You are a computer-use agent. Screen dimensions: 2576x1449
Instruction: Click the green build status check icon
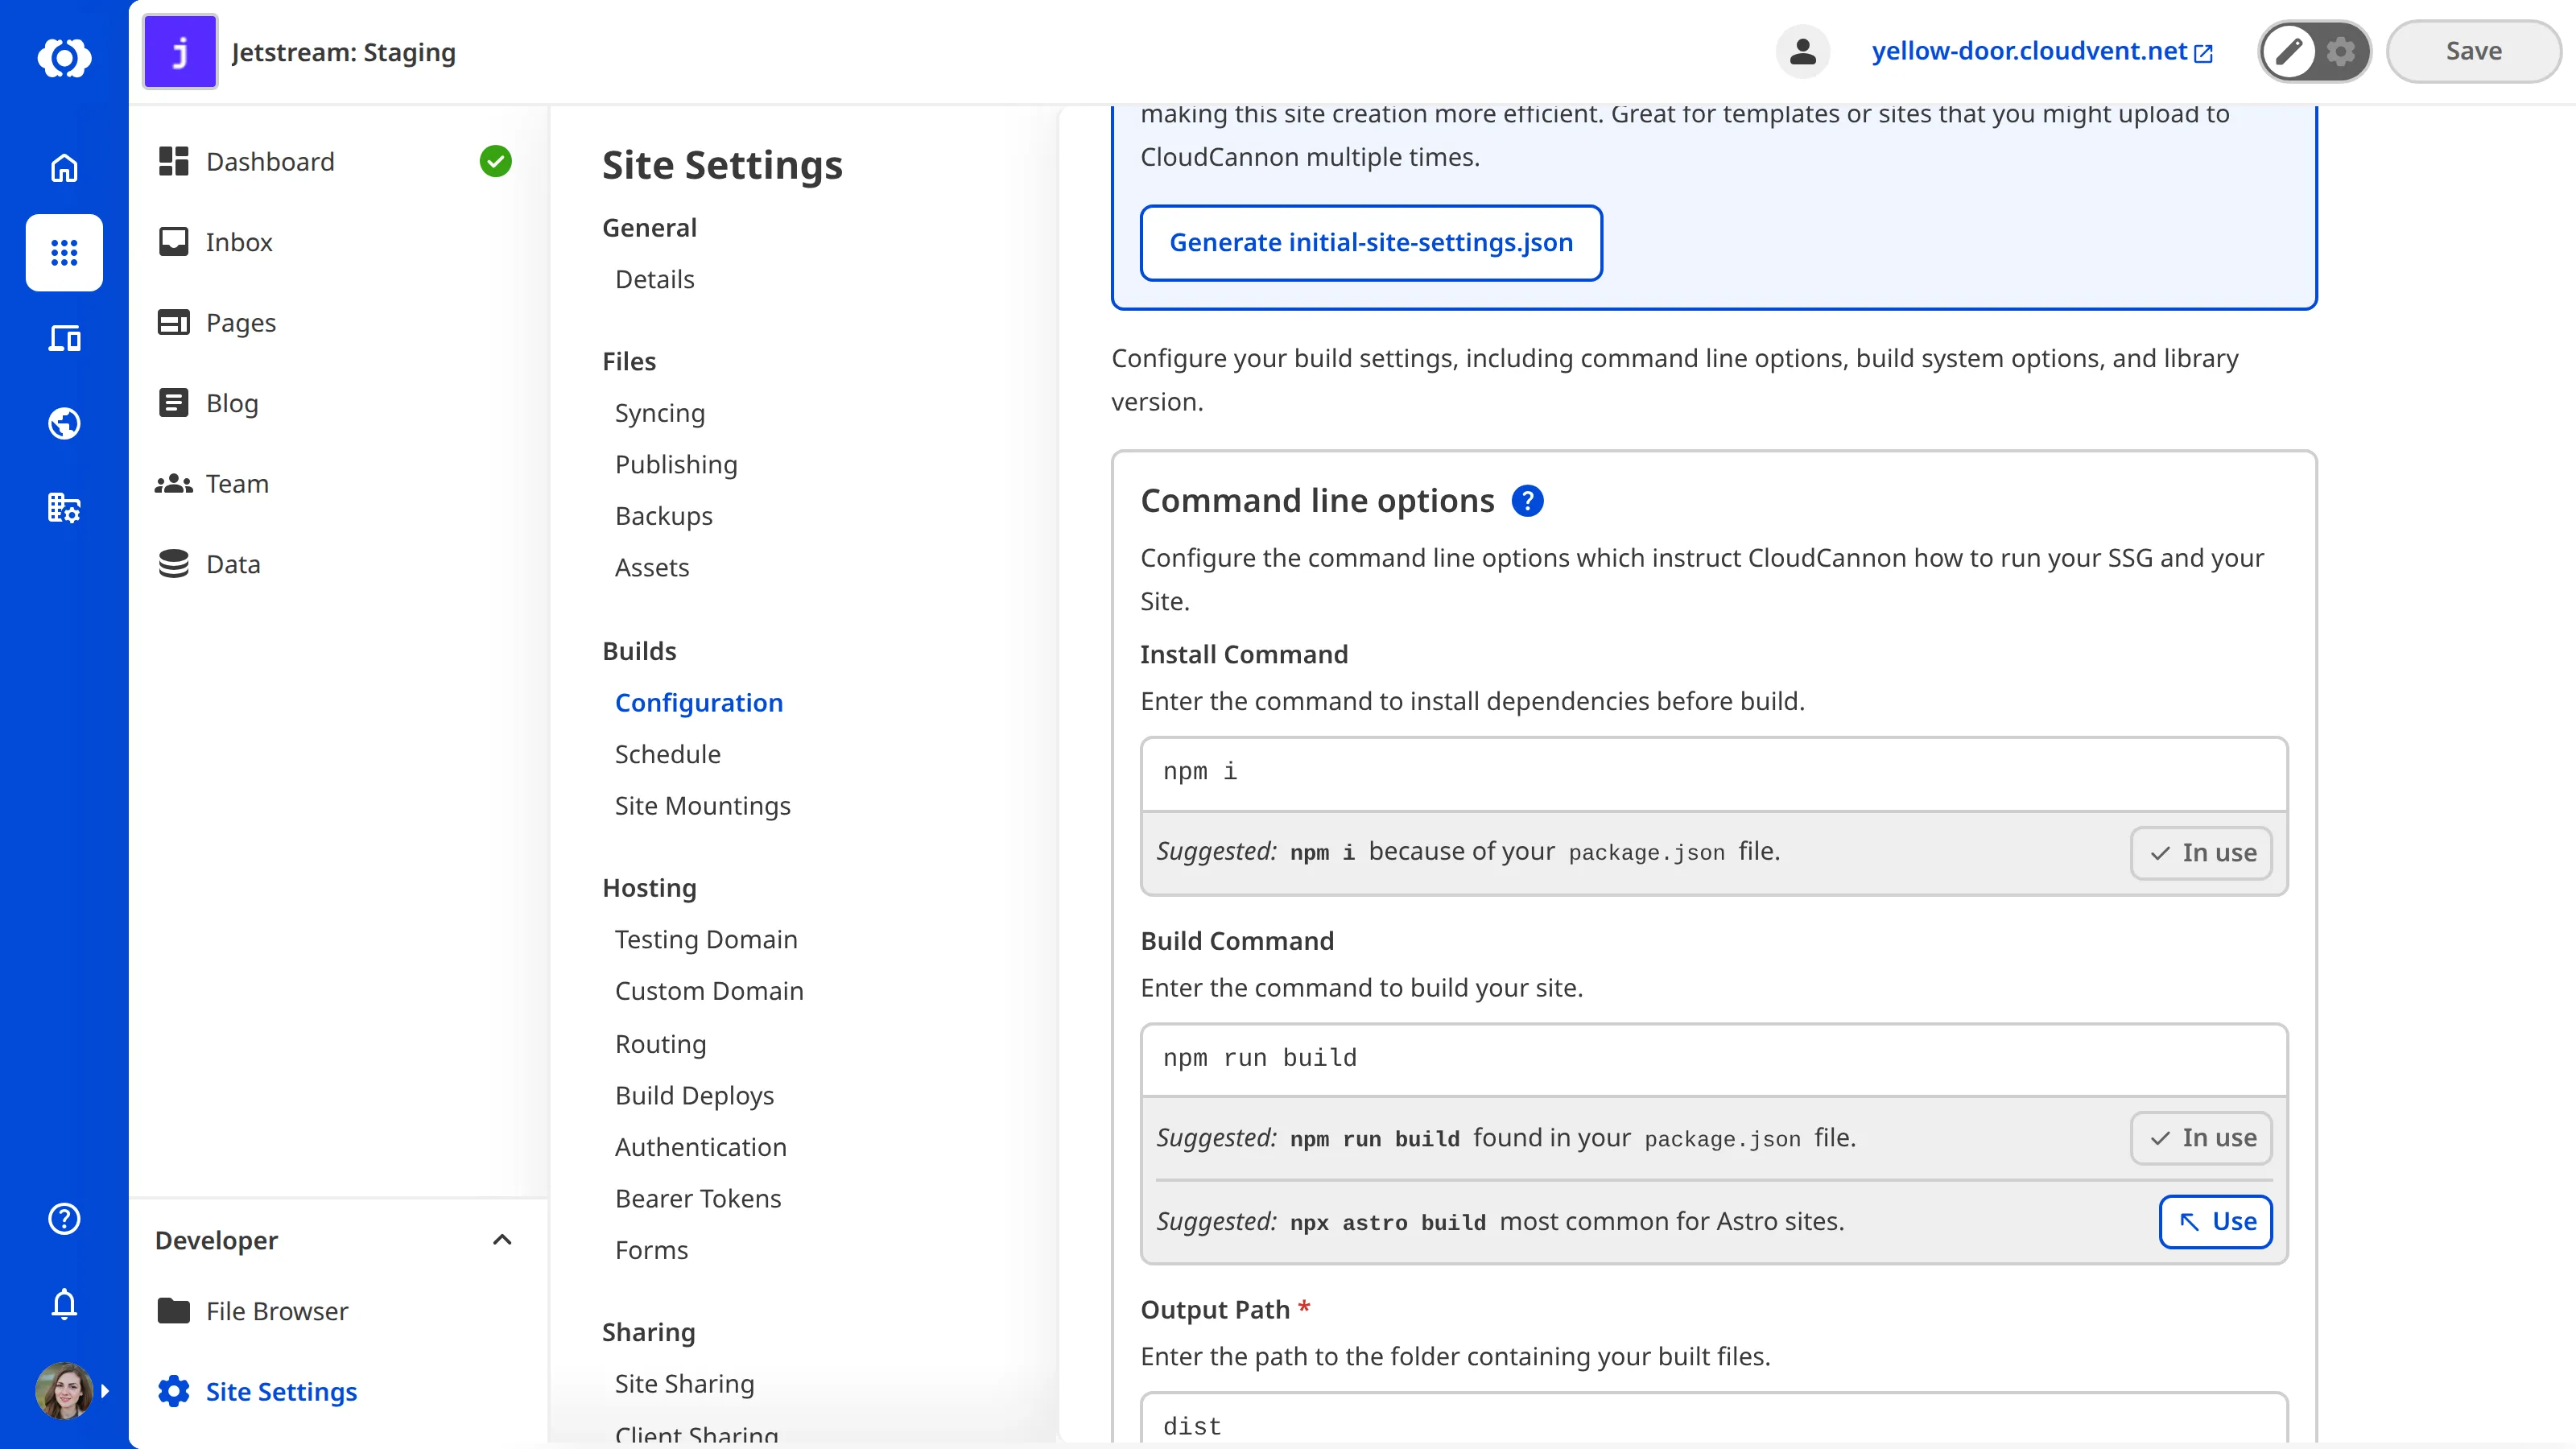coord(495,161)
